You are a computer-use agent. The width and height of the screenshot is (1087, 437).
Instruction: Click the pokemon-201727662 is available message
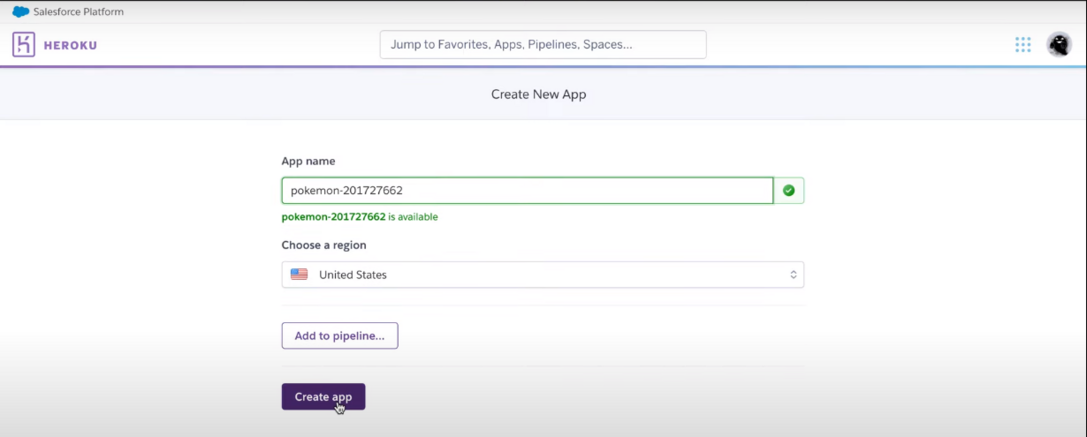tap(360, 216)
